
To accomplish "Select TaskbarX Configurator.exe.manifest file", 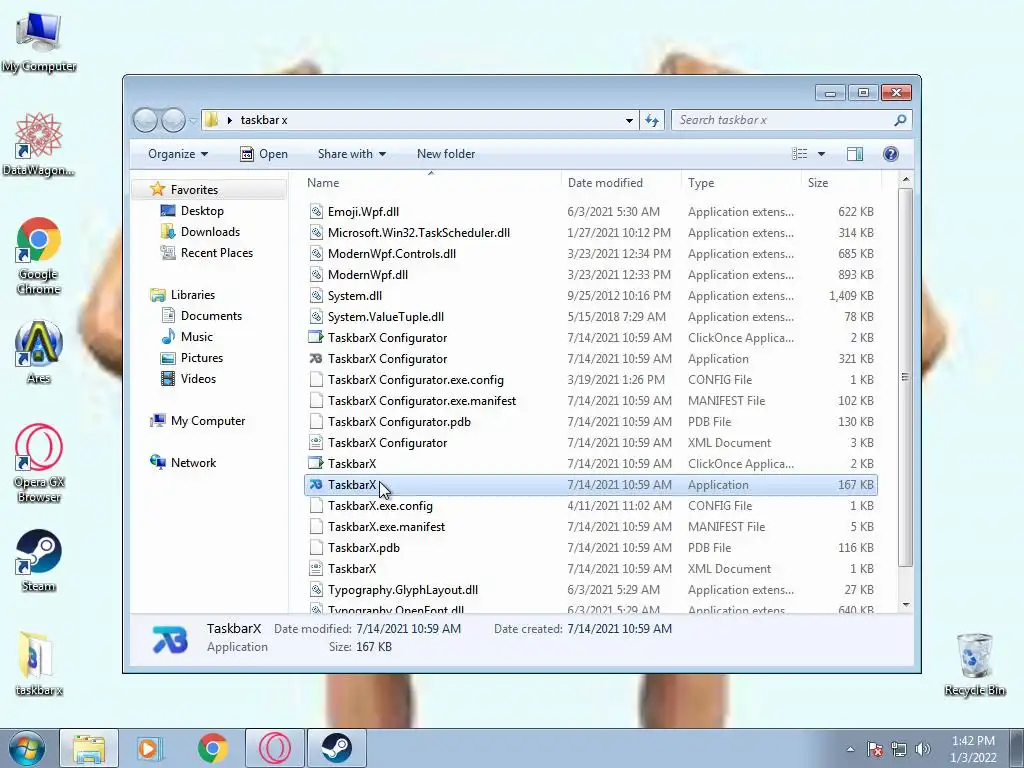I will click(591, 400).
